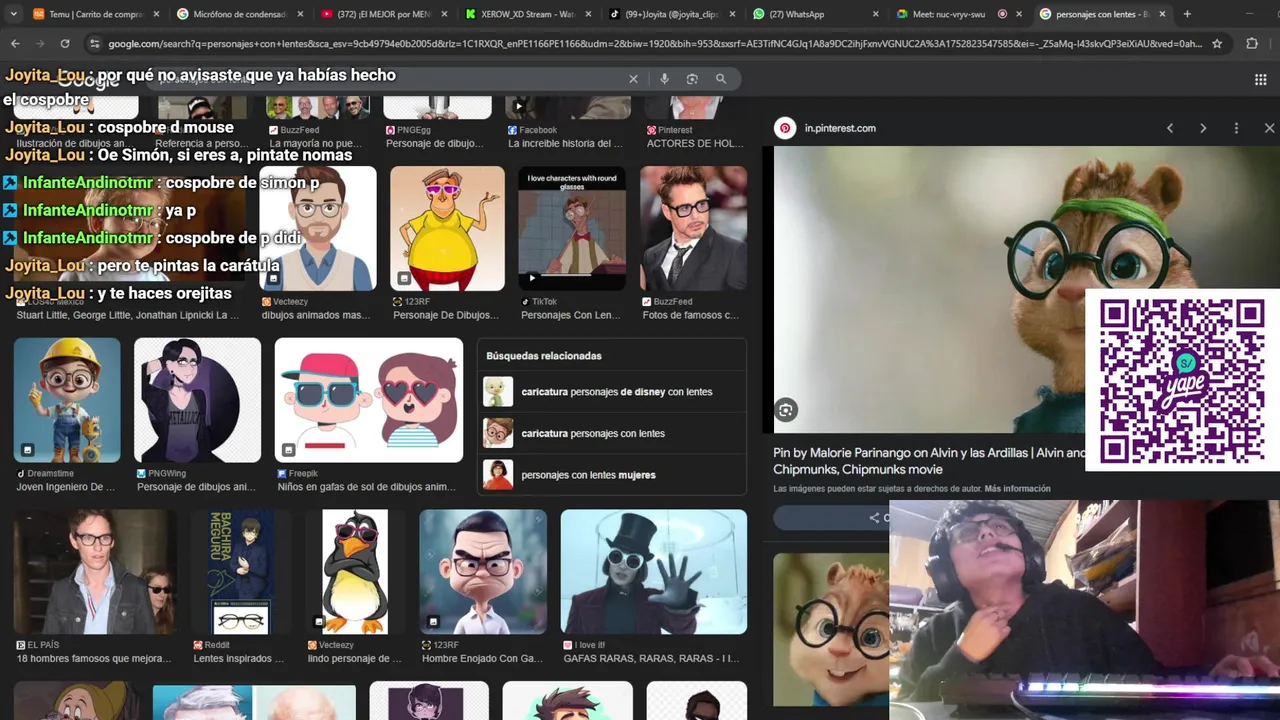Reload the page with the refresh icon
This screenshot has height=720, width=1280.
(x=65, y=44)
